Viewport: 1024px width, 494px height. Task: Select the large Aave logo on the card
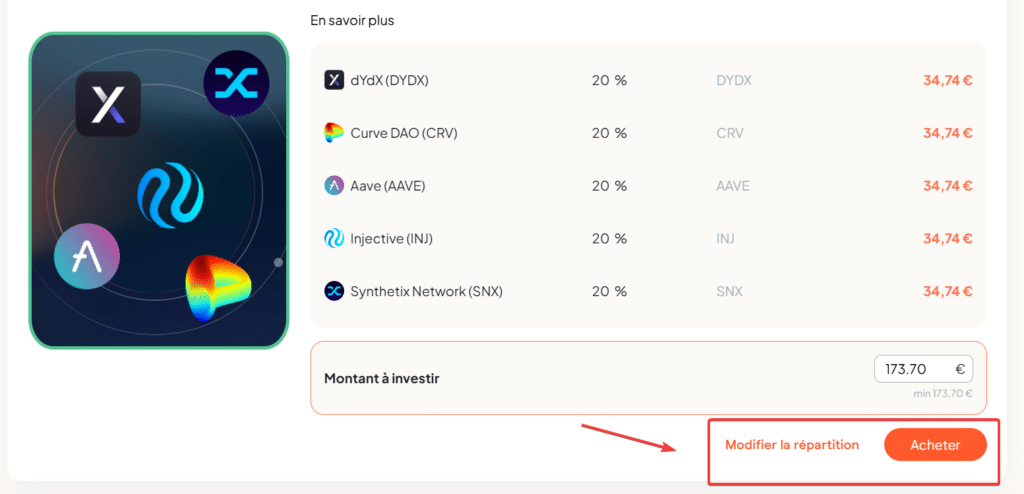[87, 257]
